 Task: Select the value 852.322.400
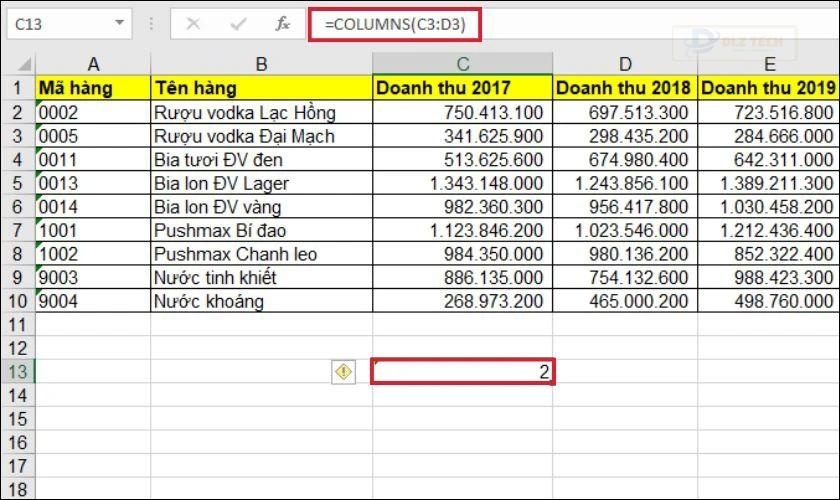click(x=769, y=254)
